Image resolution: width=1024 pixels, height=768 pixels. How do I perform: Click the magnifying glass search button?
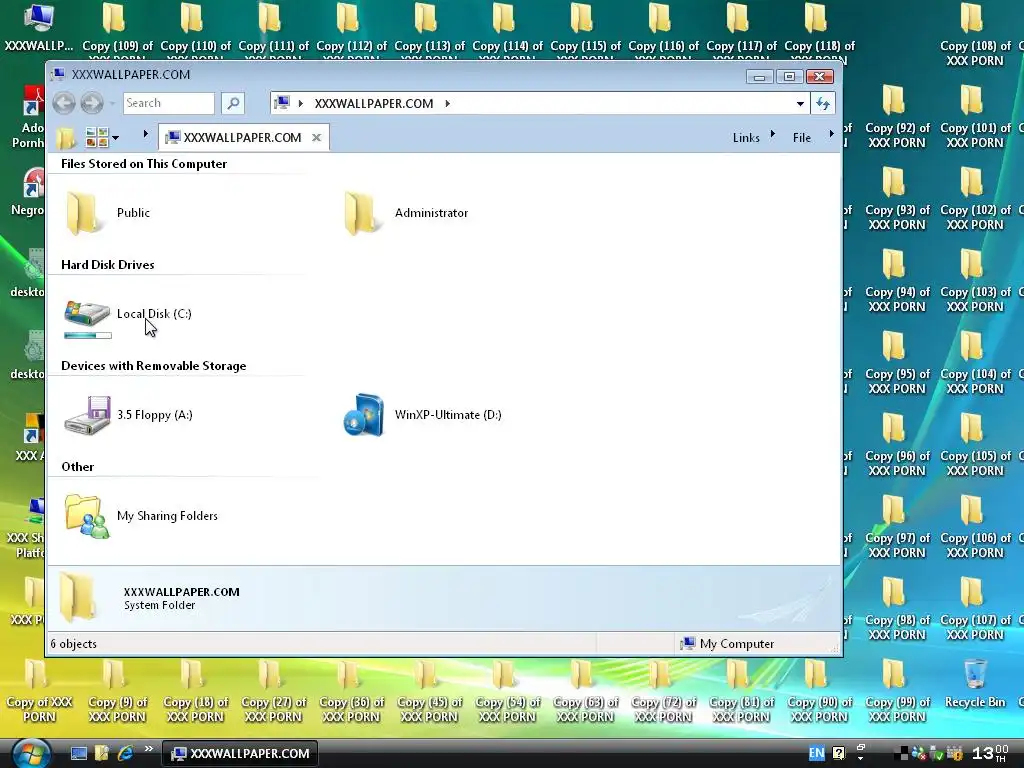point(233,103)
